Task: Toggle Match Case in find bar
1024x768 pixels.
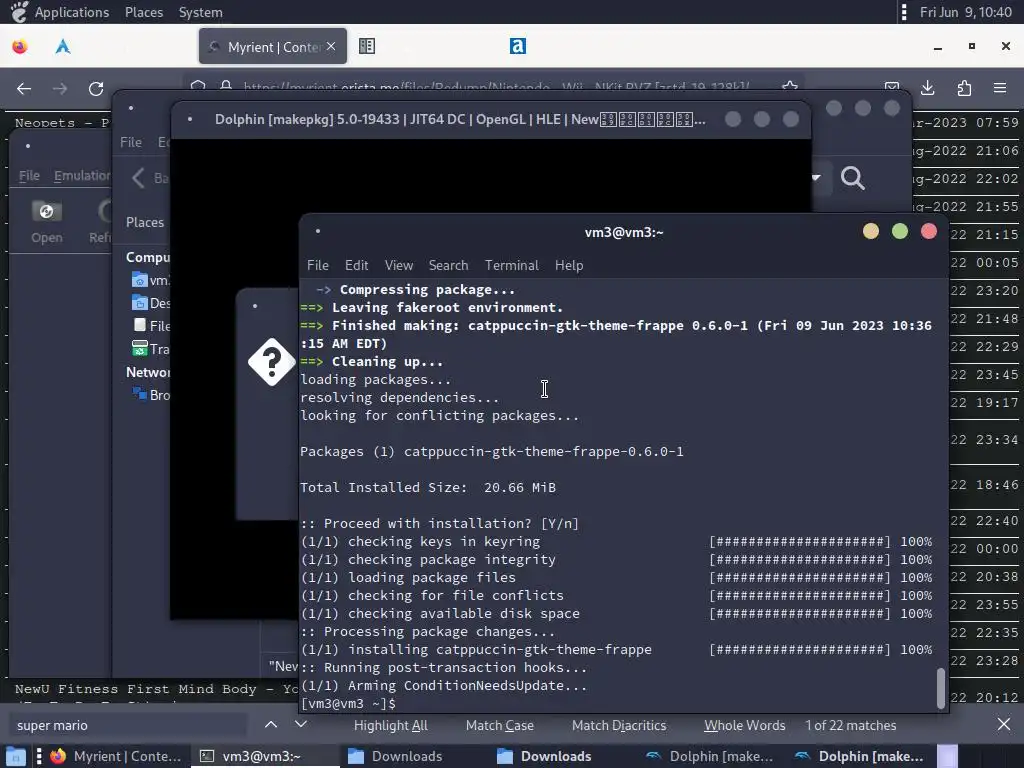Action: [500, 725]
